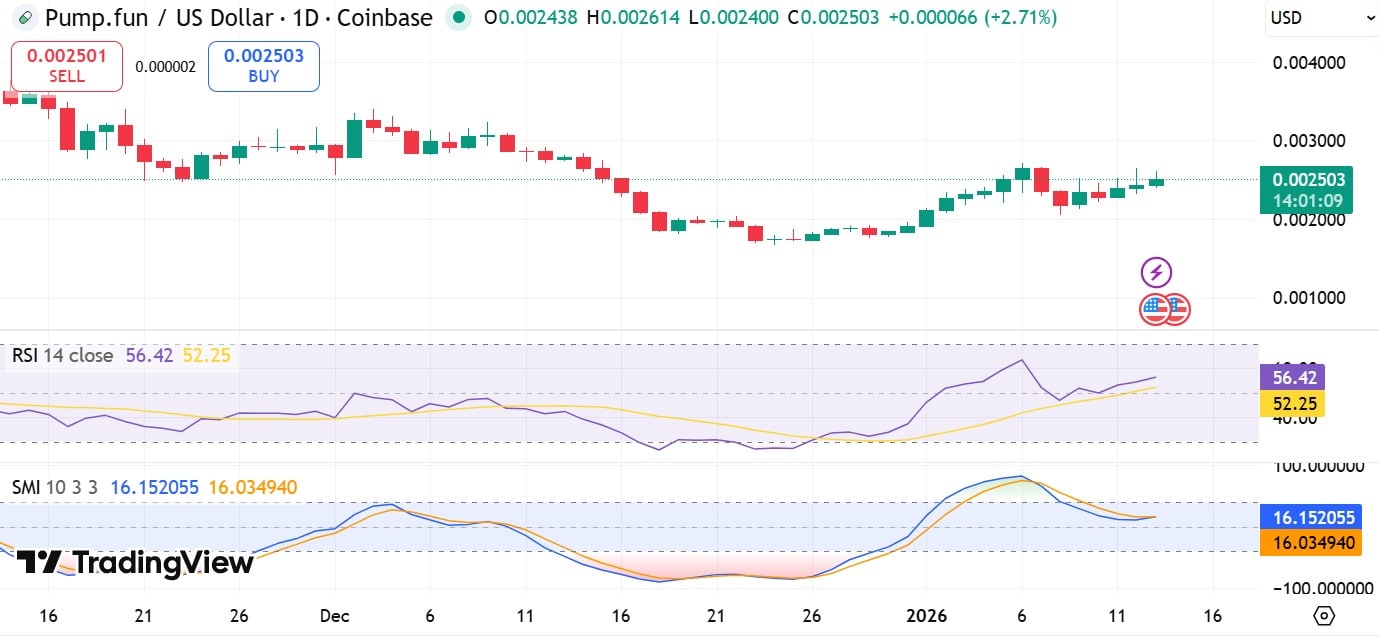Open instant trading via the lightning bolt icon
1379x640 pixels.
pos(1156,271)
